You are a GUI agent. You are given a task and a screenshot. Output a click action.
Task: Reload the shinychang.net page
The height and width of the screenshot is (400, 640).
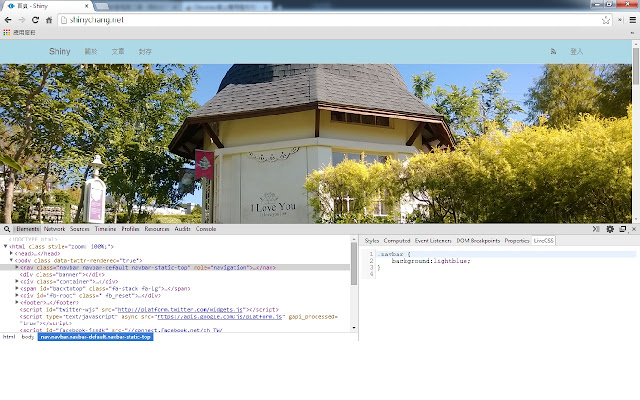tap(36, 20)
